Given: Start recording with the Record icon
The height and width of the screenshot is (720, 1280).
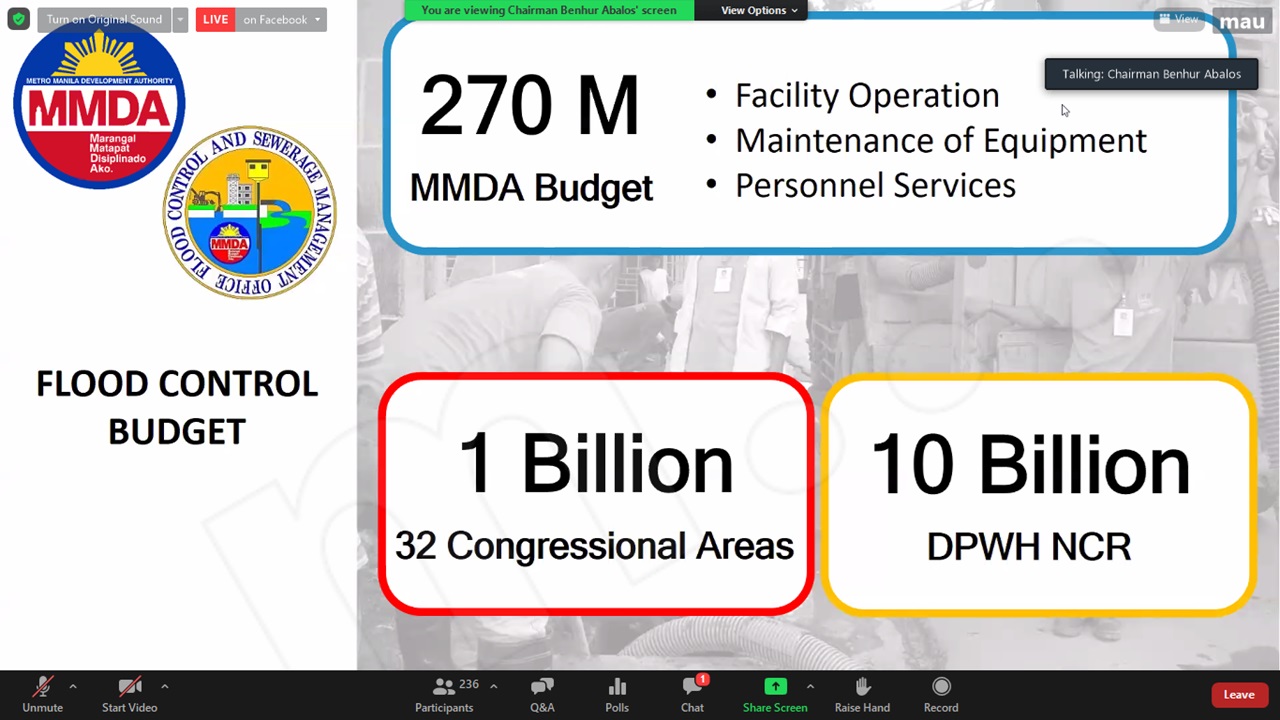Looking at the screenshot, I should tap(940, 694).
